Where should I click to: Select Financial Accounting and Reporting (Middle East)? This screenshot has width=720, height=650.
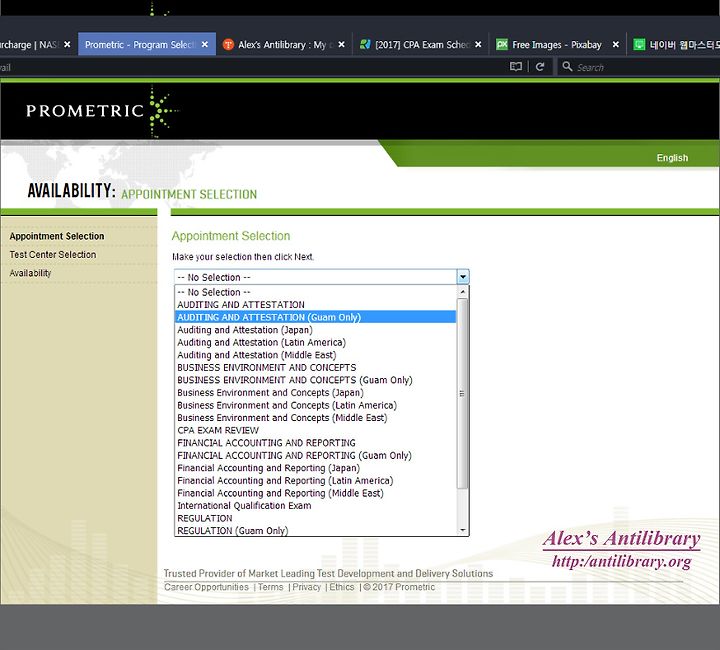click(316, 493)
